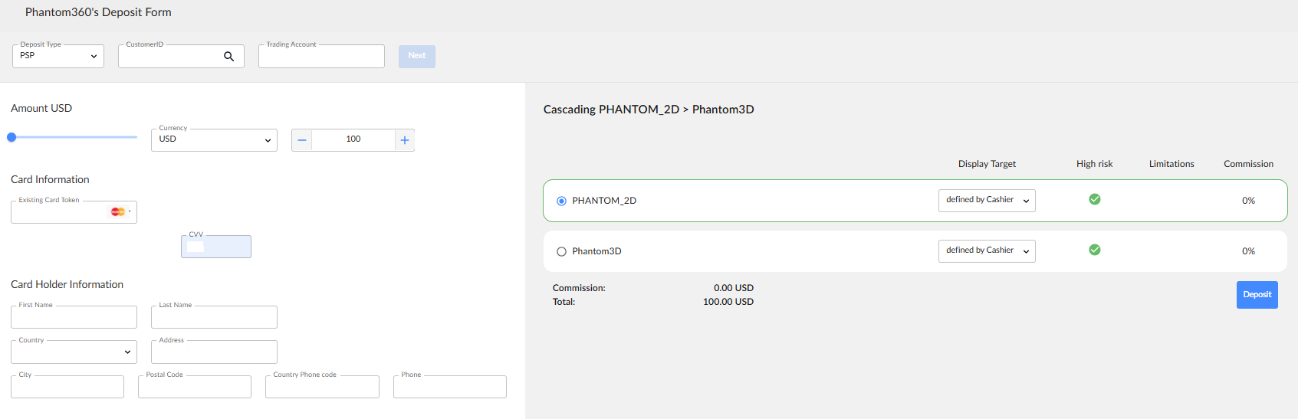Click the Next button
1298x419 pixels.
click(417, 56)
